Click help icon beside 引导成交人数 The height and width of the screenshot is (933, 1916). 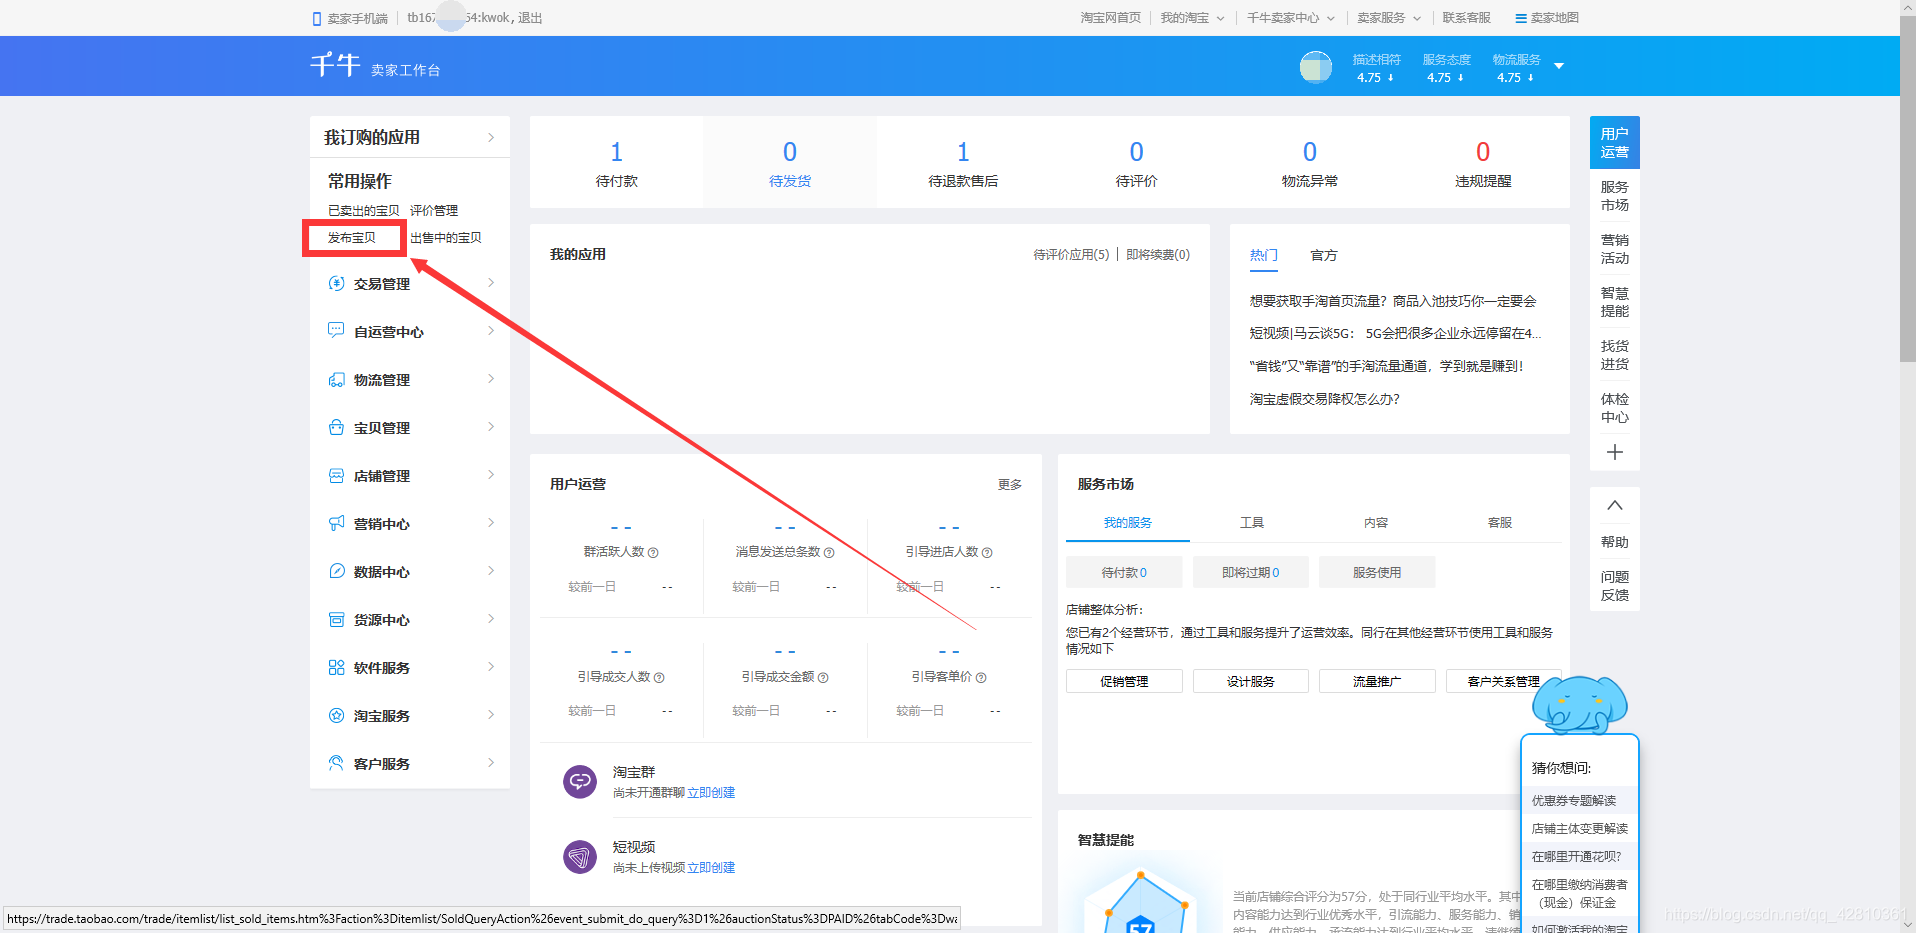[x=659, y=678]
